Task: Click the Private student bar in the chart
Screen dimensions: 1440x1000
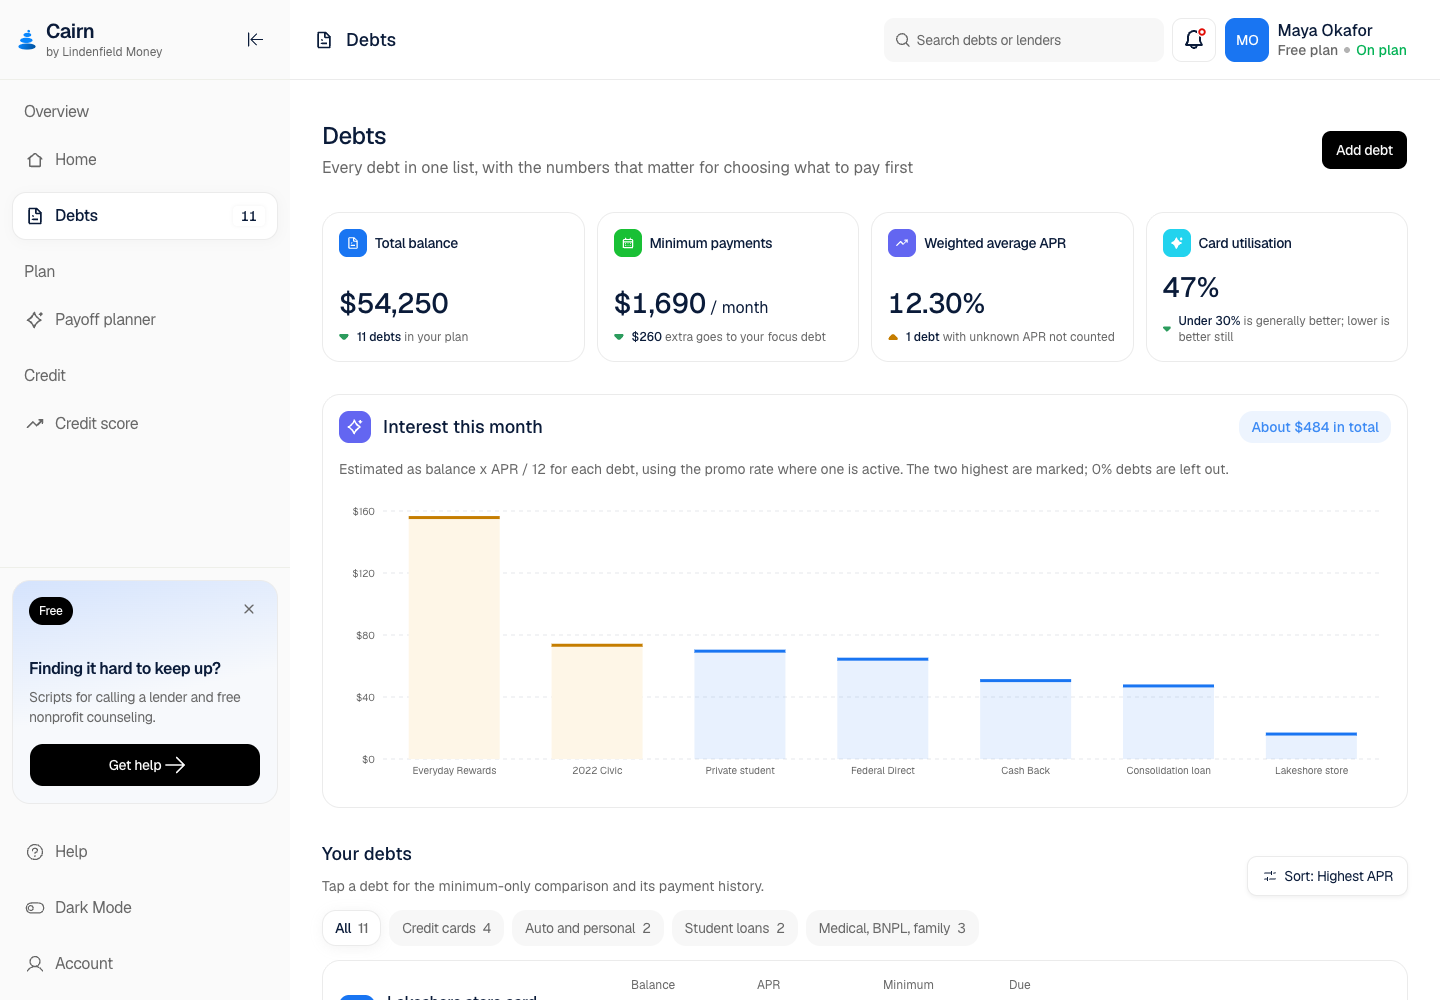Action: tap(740, 704)
